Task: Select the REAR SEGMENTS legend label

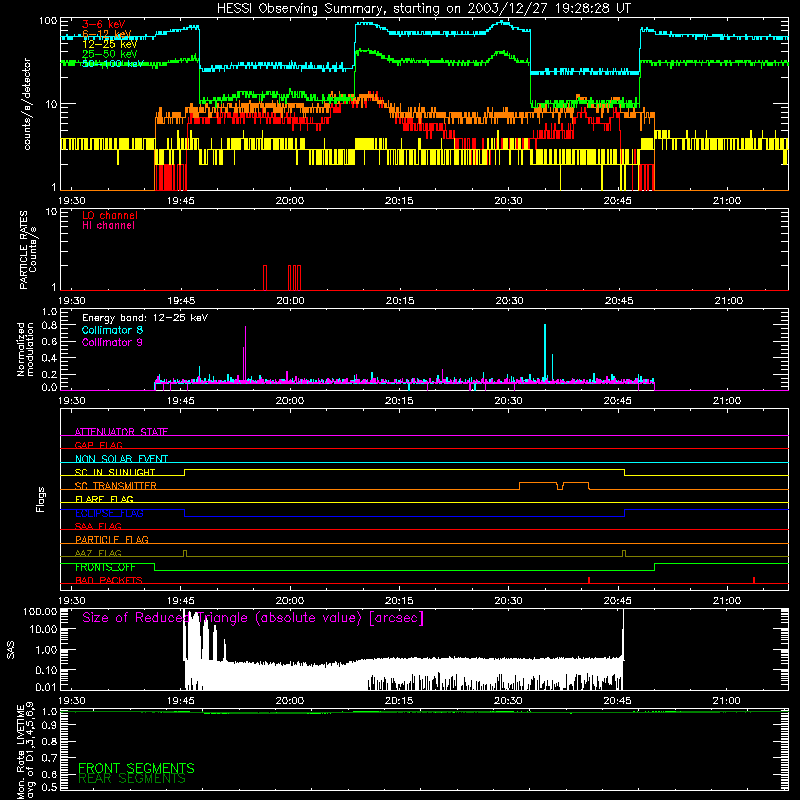Action: 132,779
